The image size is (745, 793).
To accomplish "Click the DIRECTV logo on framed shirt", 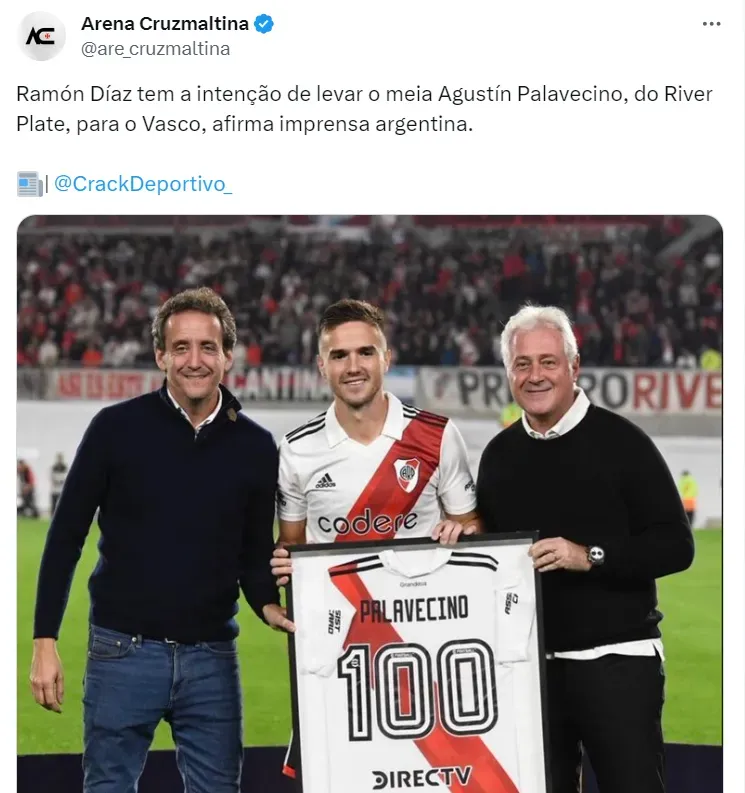I will [x=421, y=777].
